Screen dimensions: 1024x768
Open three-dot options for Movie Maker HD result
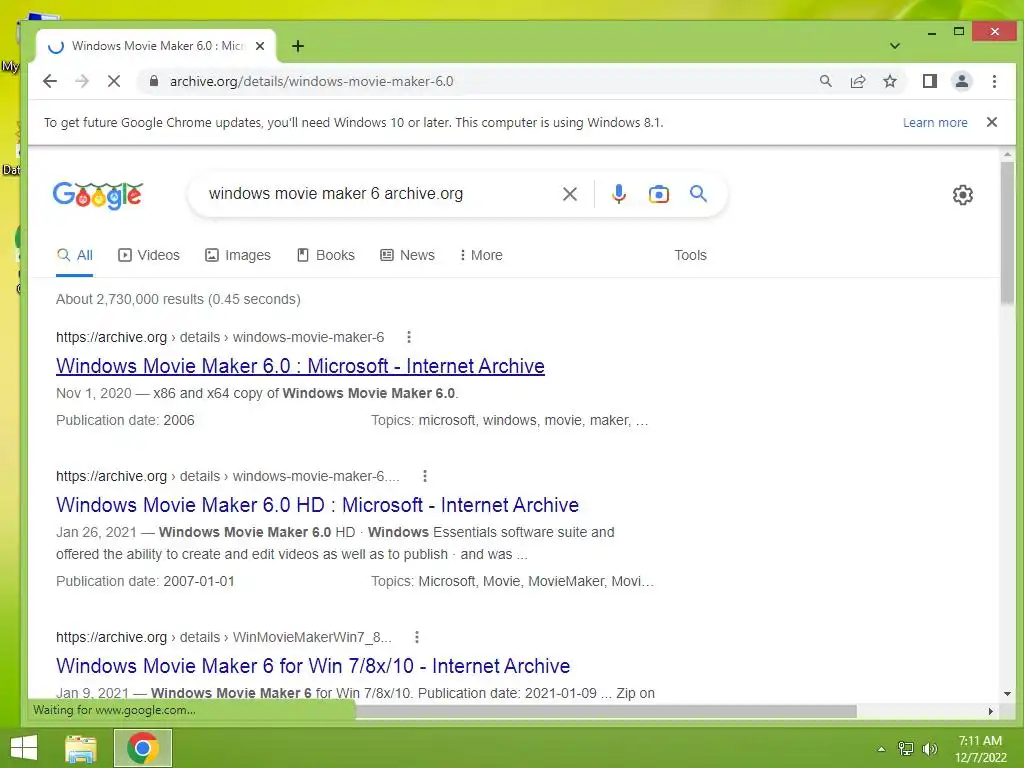click(424, 476)
